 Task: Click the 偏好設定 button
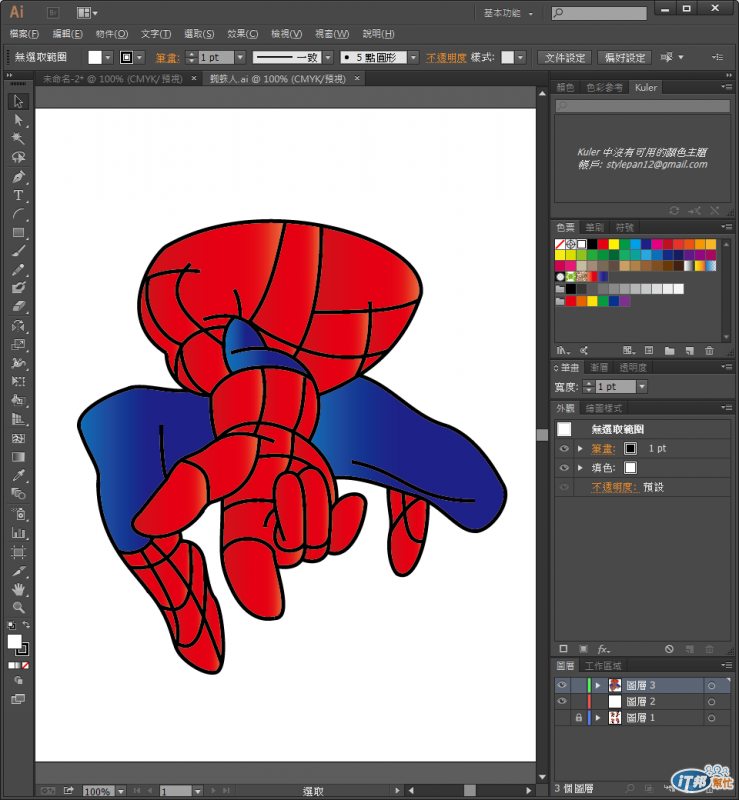(625, 58)
